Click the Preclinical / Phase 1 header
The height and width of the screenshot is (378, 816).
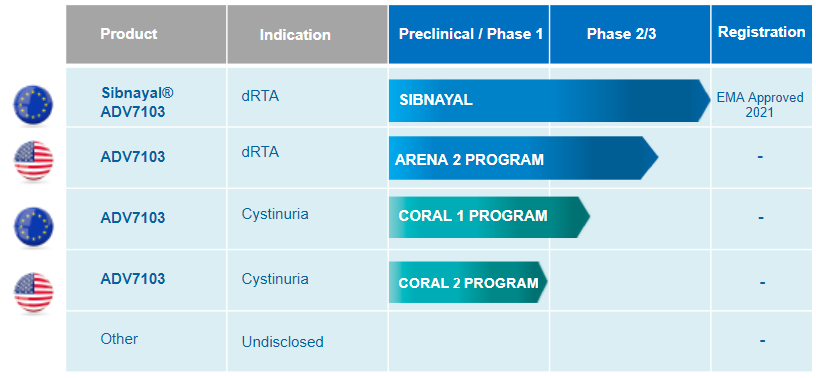469,34
